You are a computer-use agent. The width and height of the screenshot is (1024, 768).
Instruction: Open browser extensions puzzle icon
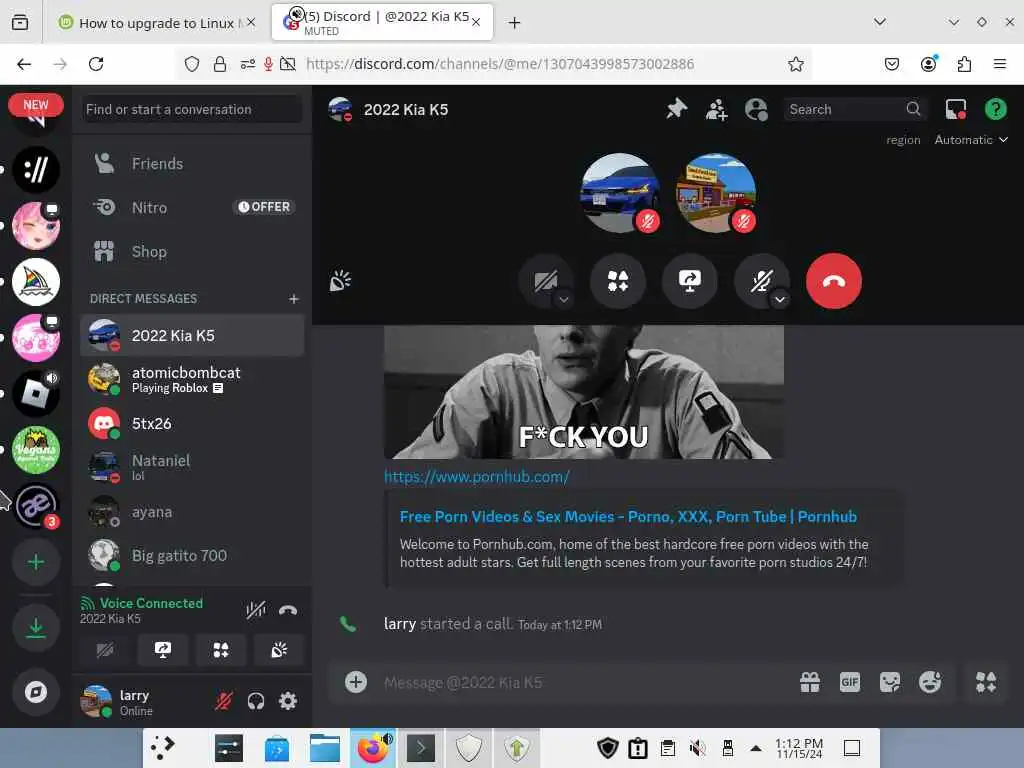(x=964, y=64)
